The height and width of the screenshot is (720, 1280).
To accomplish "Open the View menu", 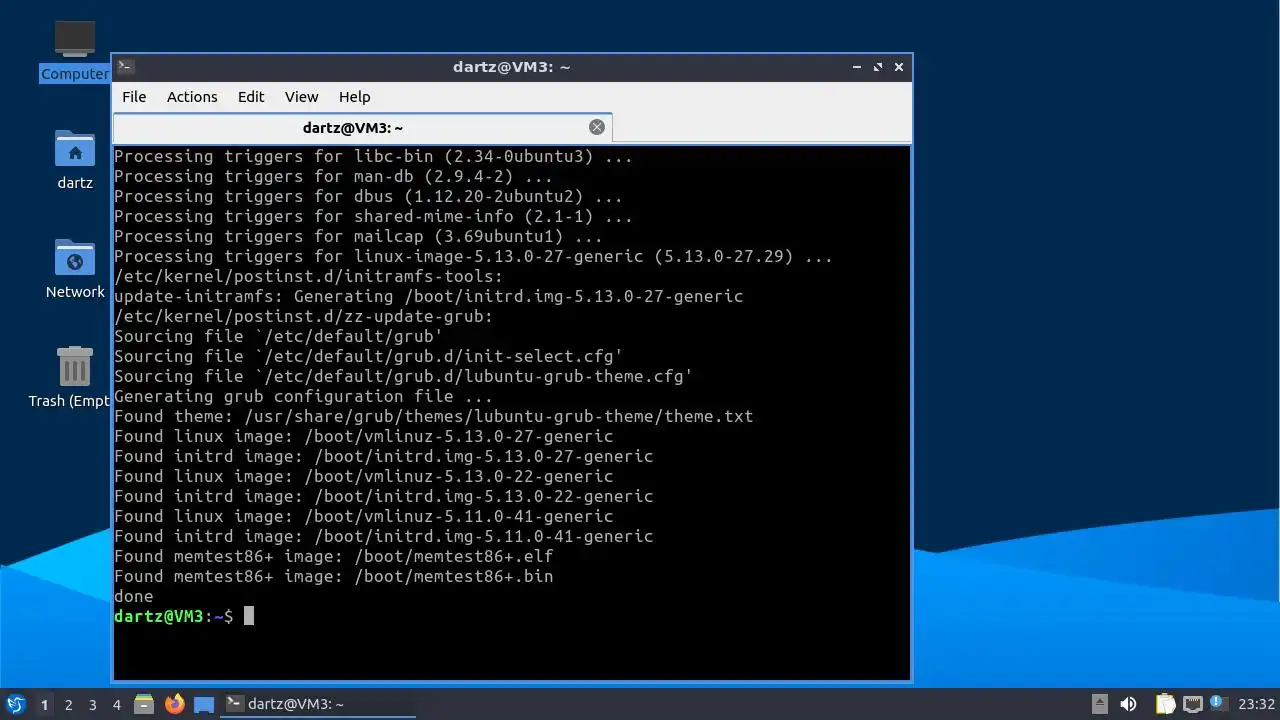I will [301, 97].
